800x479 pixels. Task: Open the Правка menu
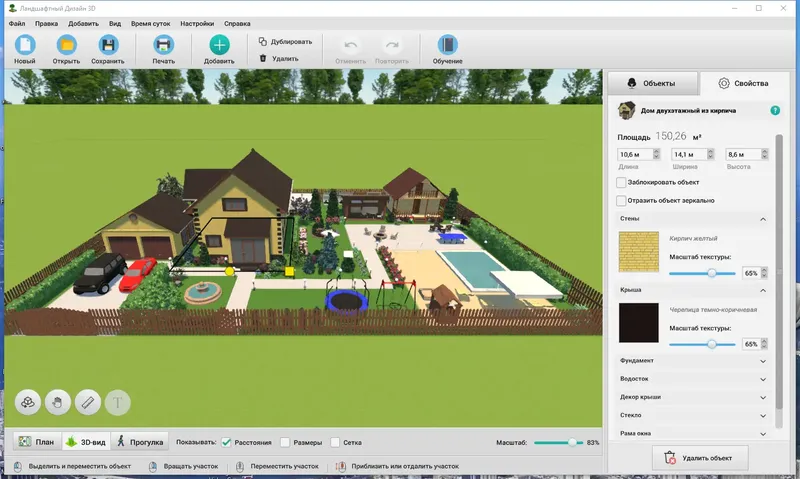tap(46, 23)
